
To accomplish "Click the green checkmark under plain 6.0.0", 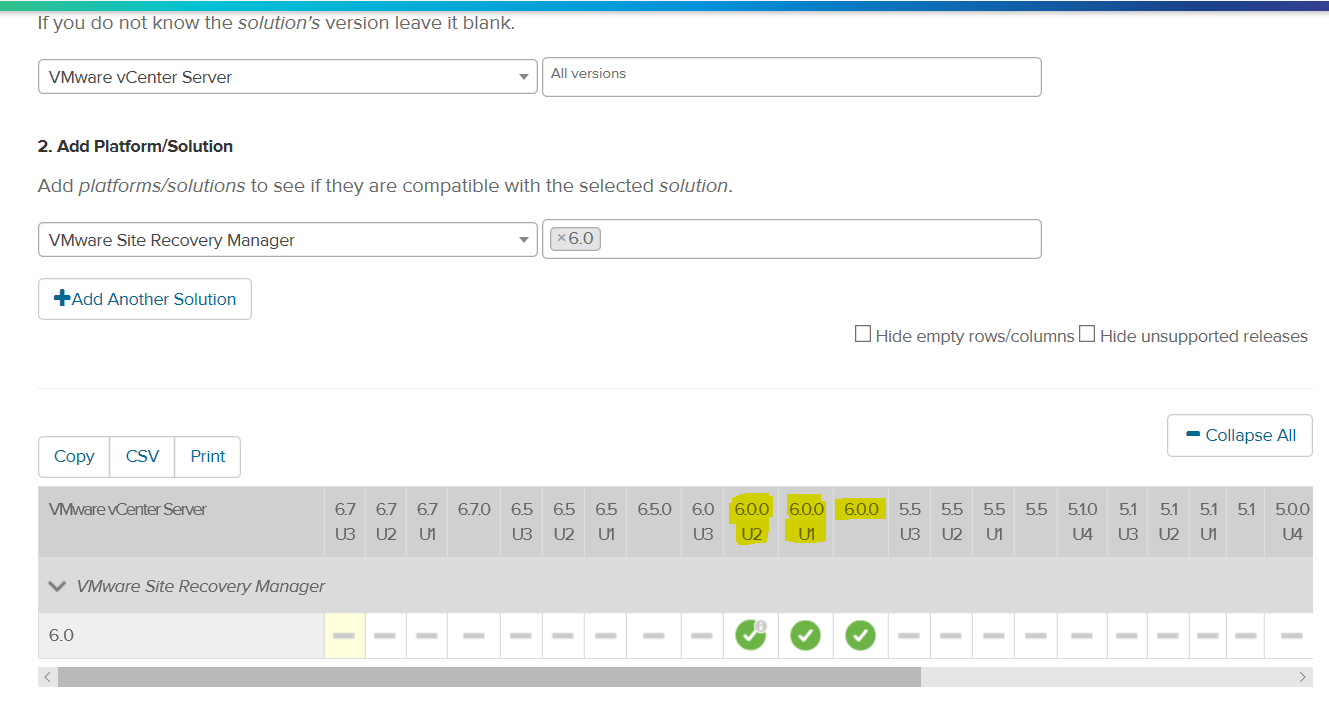I will [x=860, y=635].
